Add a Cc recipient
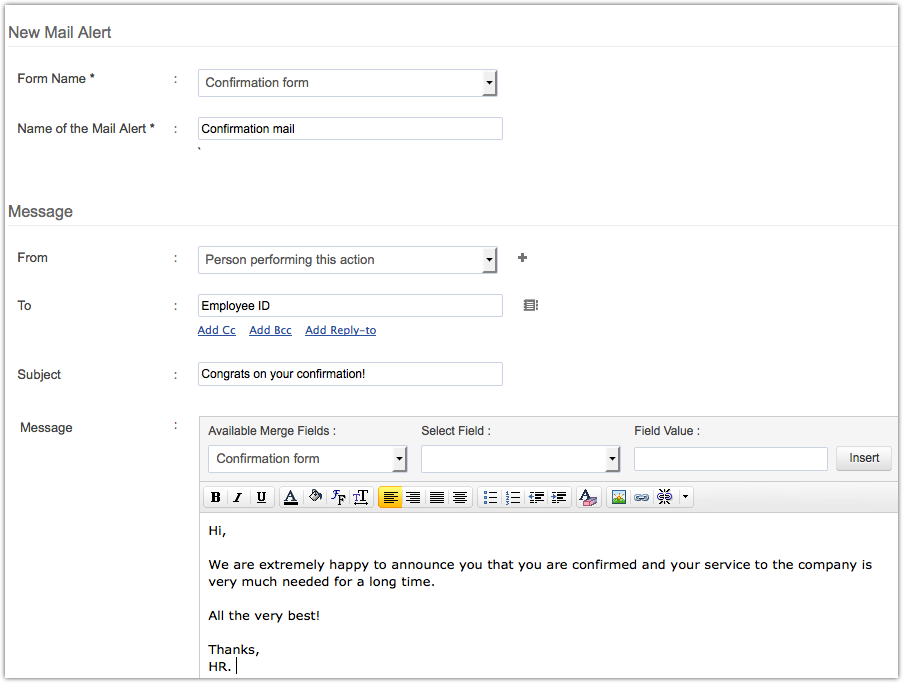Image resolution: width=903 pixels, height=683 pixels. click(216, 330)
